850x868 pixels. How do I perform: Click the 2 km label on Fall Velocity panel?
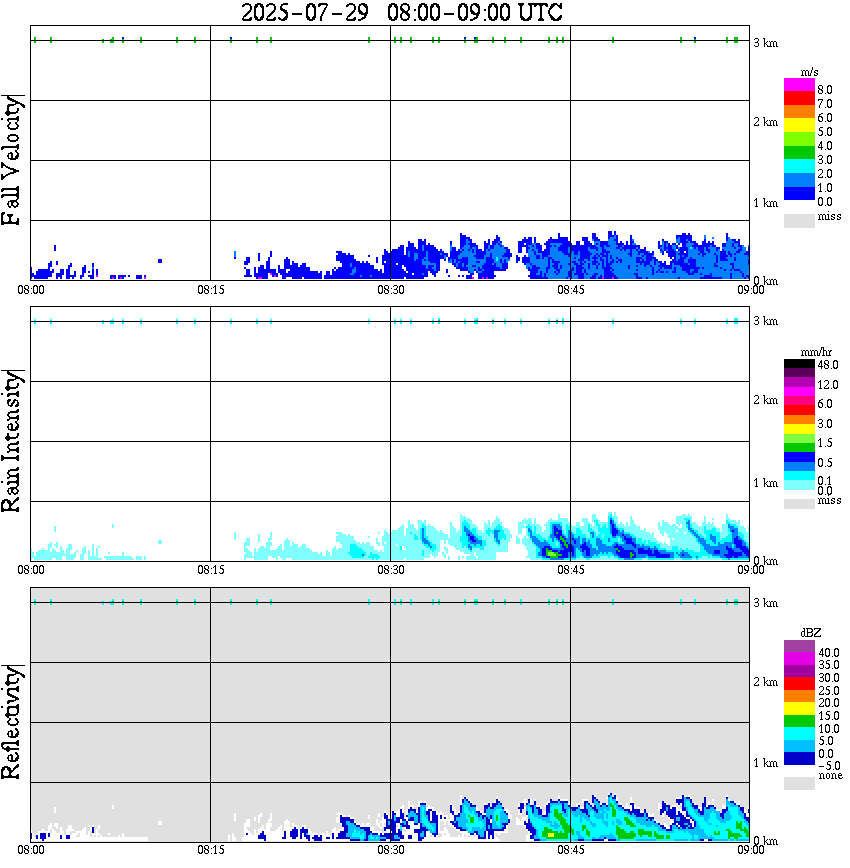[x=765, y=122]
